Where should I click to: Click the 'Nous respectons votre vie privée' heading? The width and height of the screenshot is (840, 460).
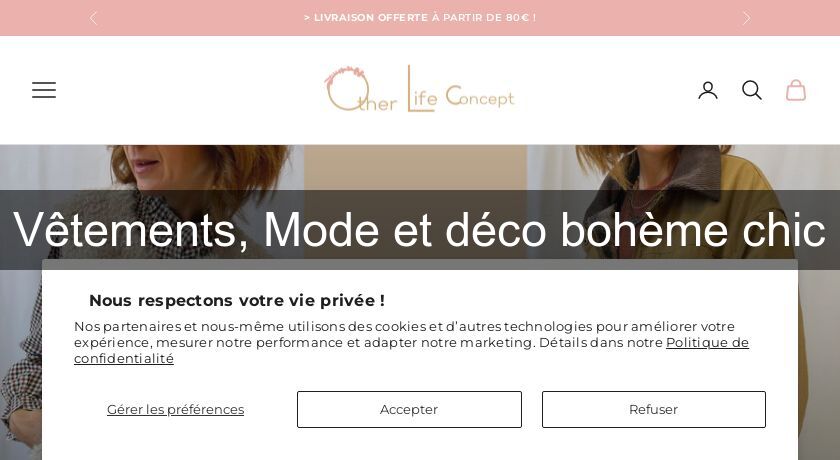point(237,300)
